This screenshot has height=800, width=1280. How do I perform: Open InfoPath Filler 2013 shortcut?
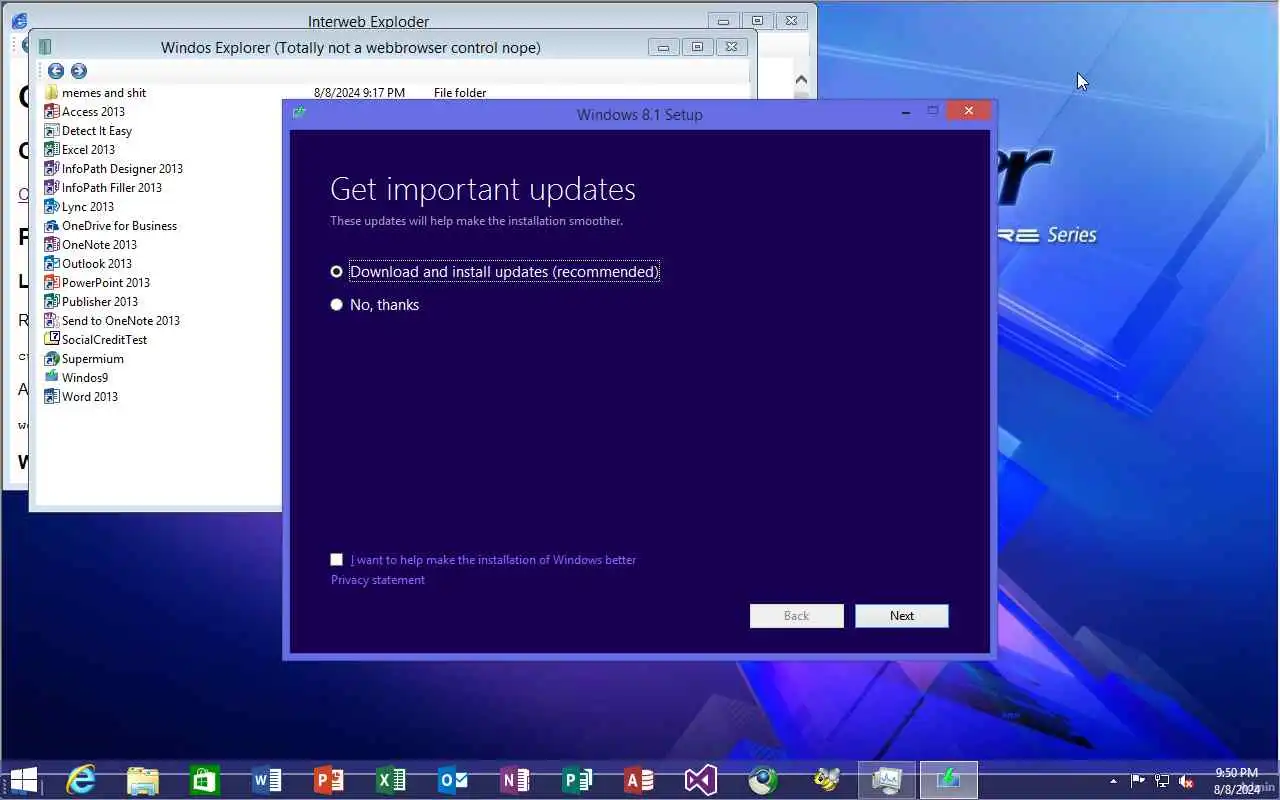click(103, 188)
